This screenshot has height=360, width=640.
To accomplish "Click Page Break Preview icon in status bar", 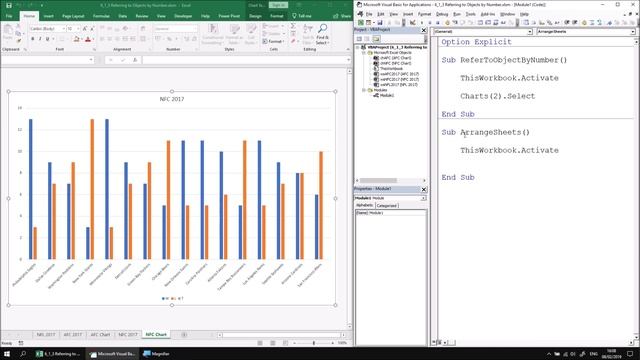I will click(285, 343).
